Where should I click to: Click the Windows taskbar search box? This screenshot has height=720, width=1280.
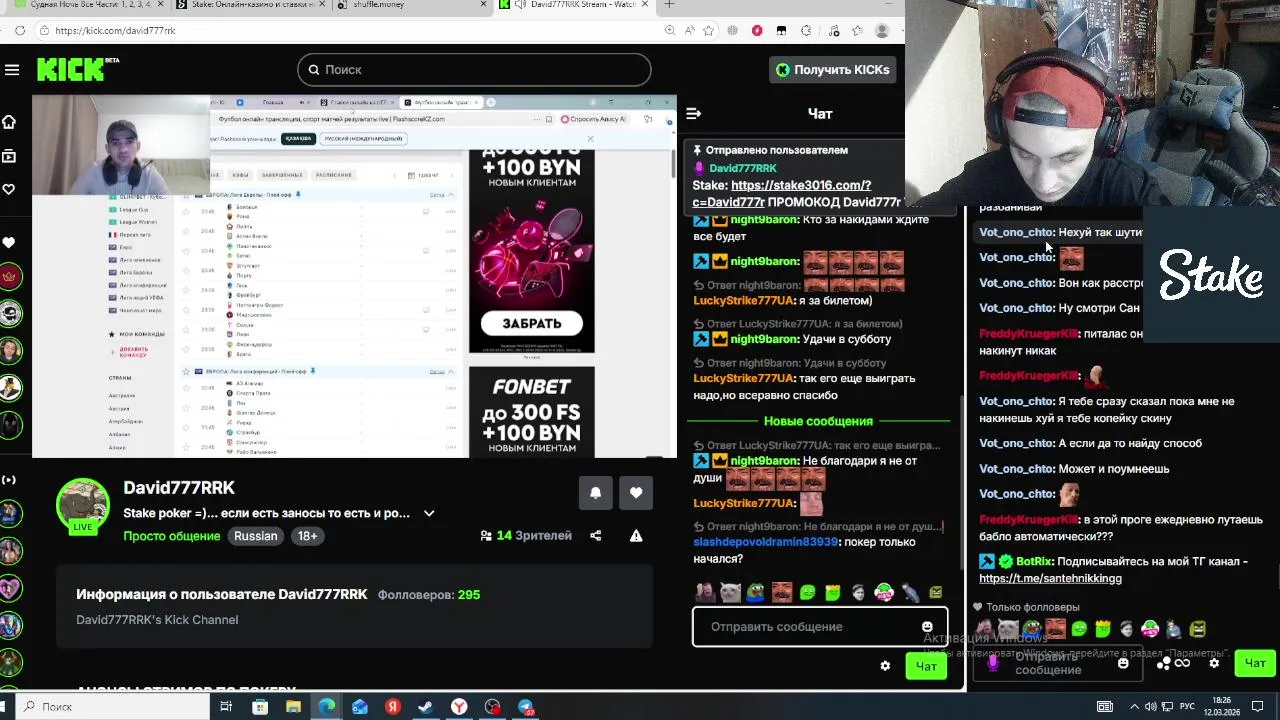[x=110, y=706]
